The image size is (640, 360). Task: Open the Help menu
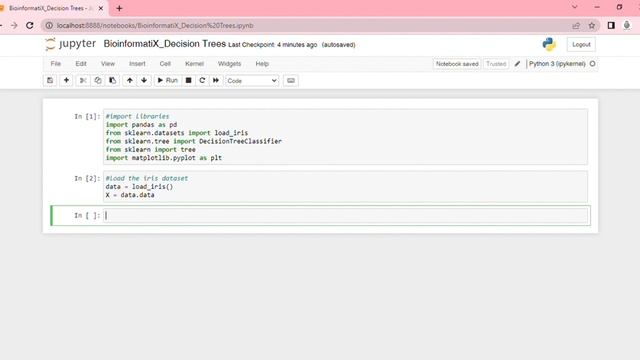pos(262,64)
